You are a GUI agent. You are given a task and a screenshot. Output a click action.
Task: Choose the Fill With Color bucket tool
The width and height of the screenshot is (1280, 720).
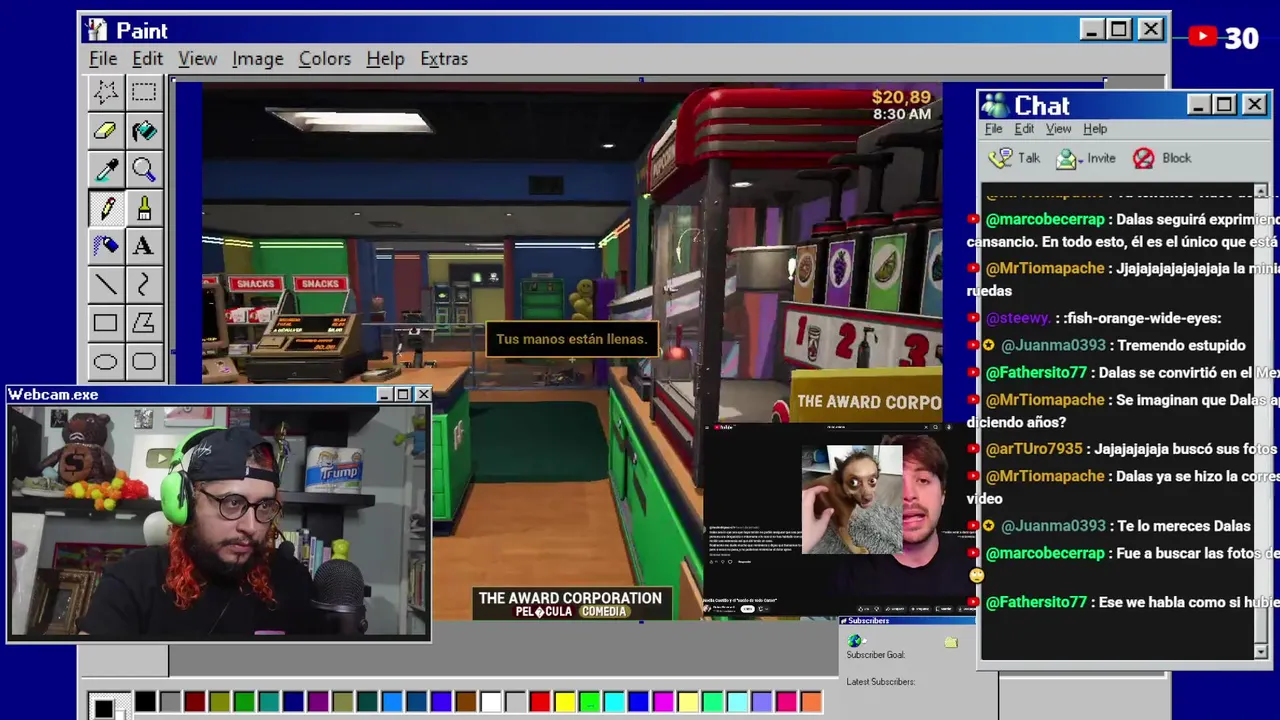(x=144, y=131)
